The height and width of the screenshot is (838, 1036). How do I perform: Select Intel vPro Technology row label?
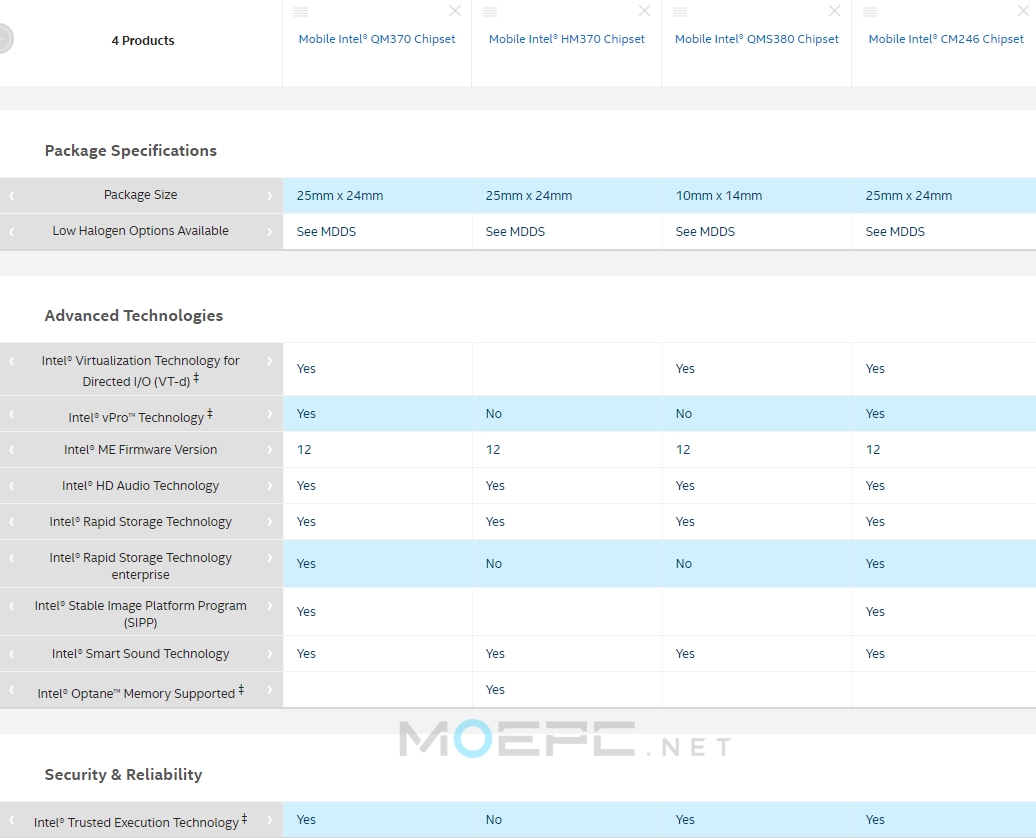(x=140, y=416)
